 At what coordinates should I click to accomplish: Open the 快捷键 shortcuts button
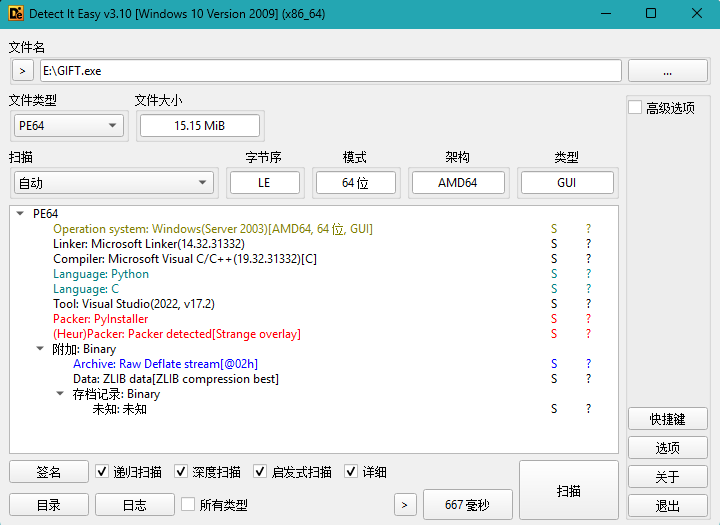668,419
